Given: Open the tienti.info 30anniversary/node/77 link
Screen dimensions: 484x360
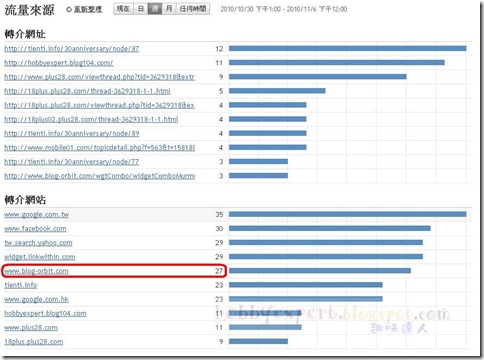Looking at the screenshot, I should (72, 162).
